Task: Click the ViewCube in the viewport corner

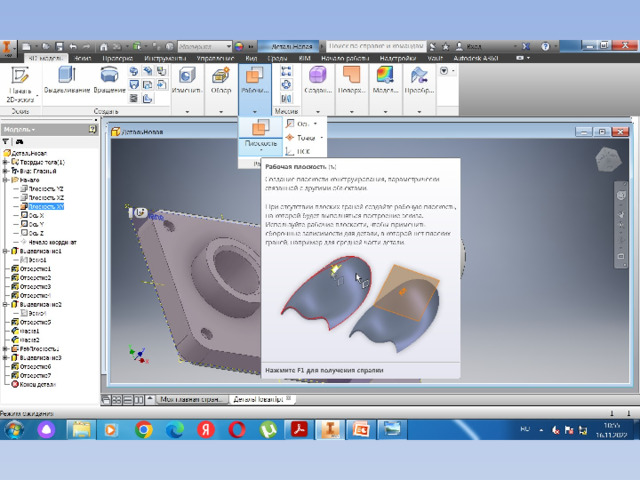Action: [x=608, y=159]
